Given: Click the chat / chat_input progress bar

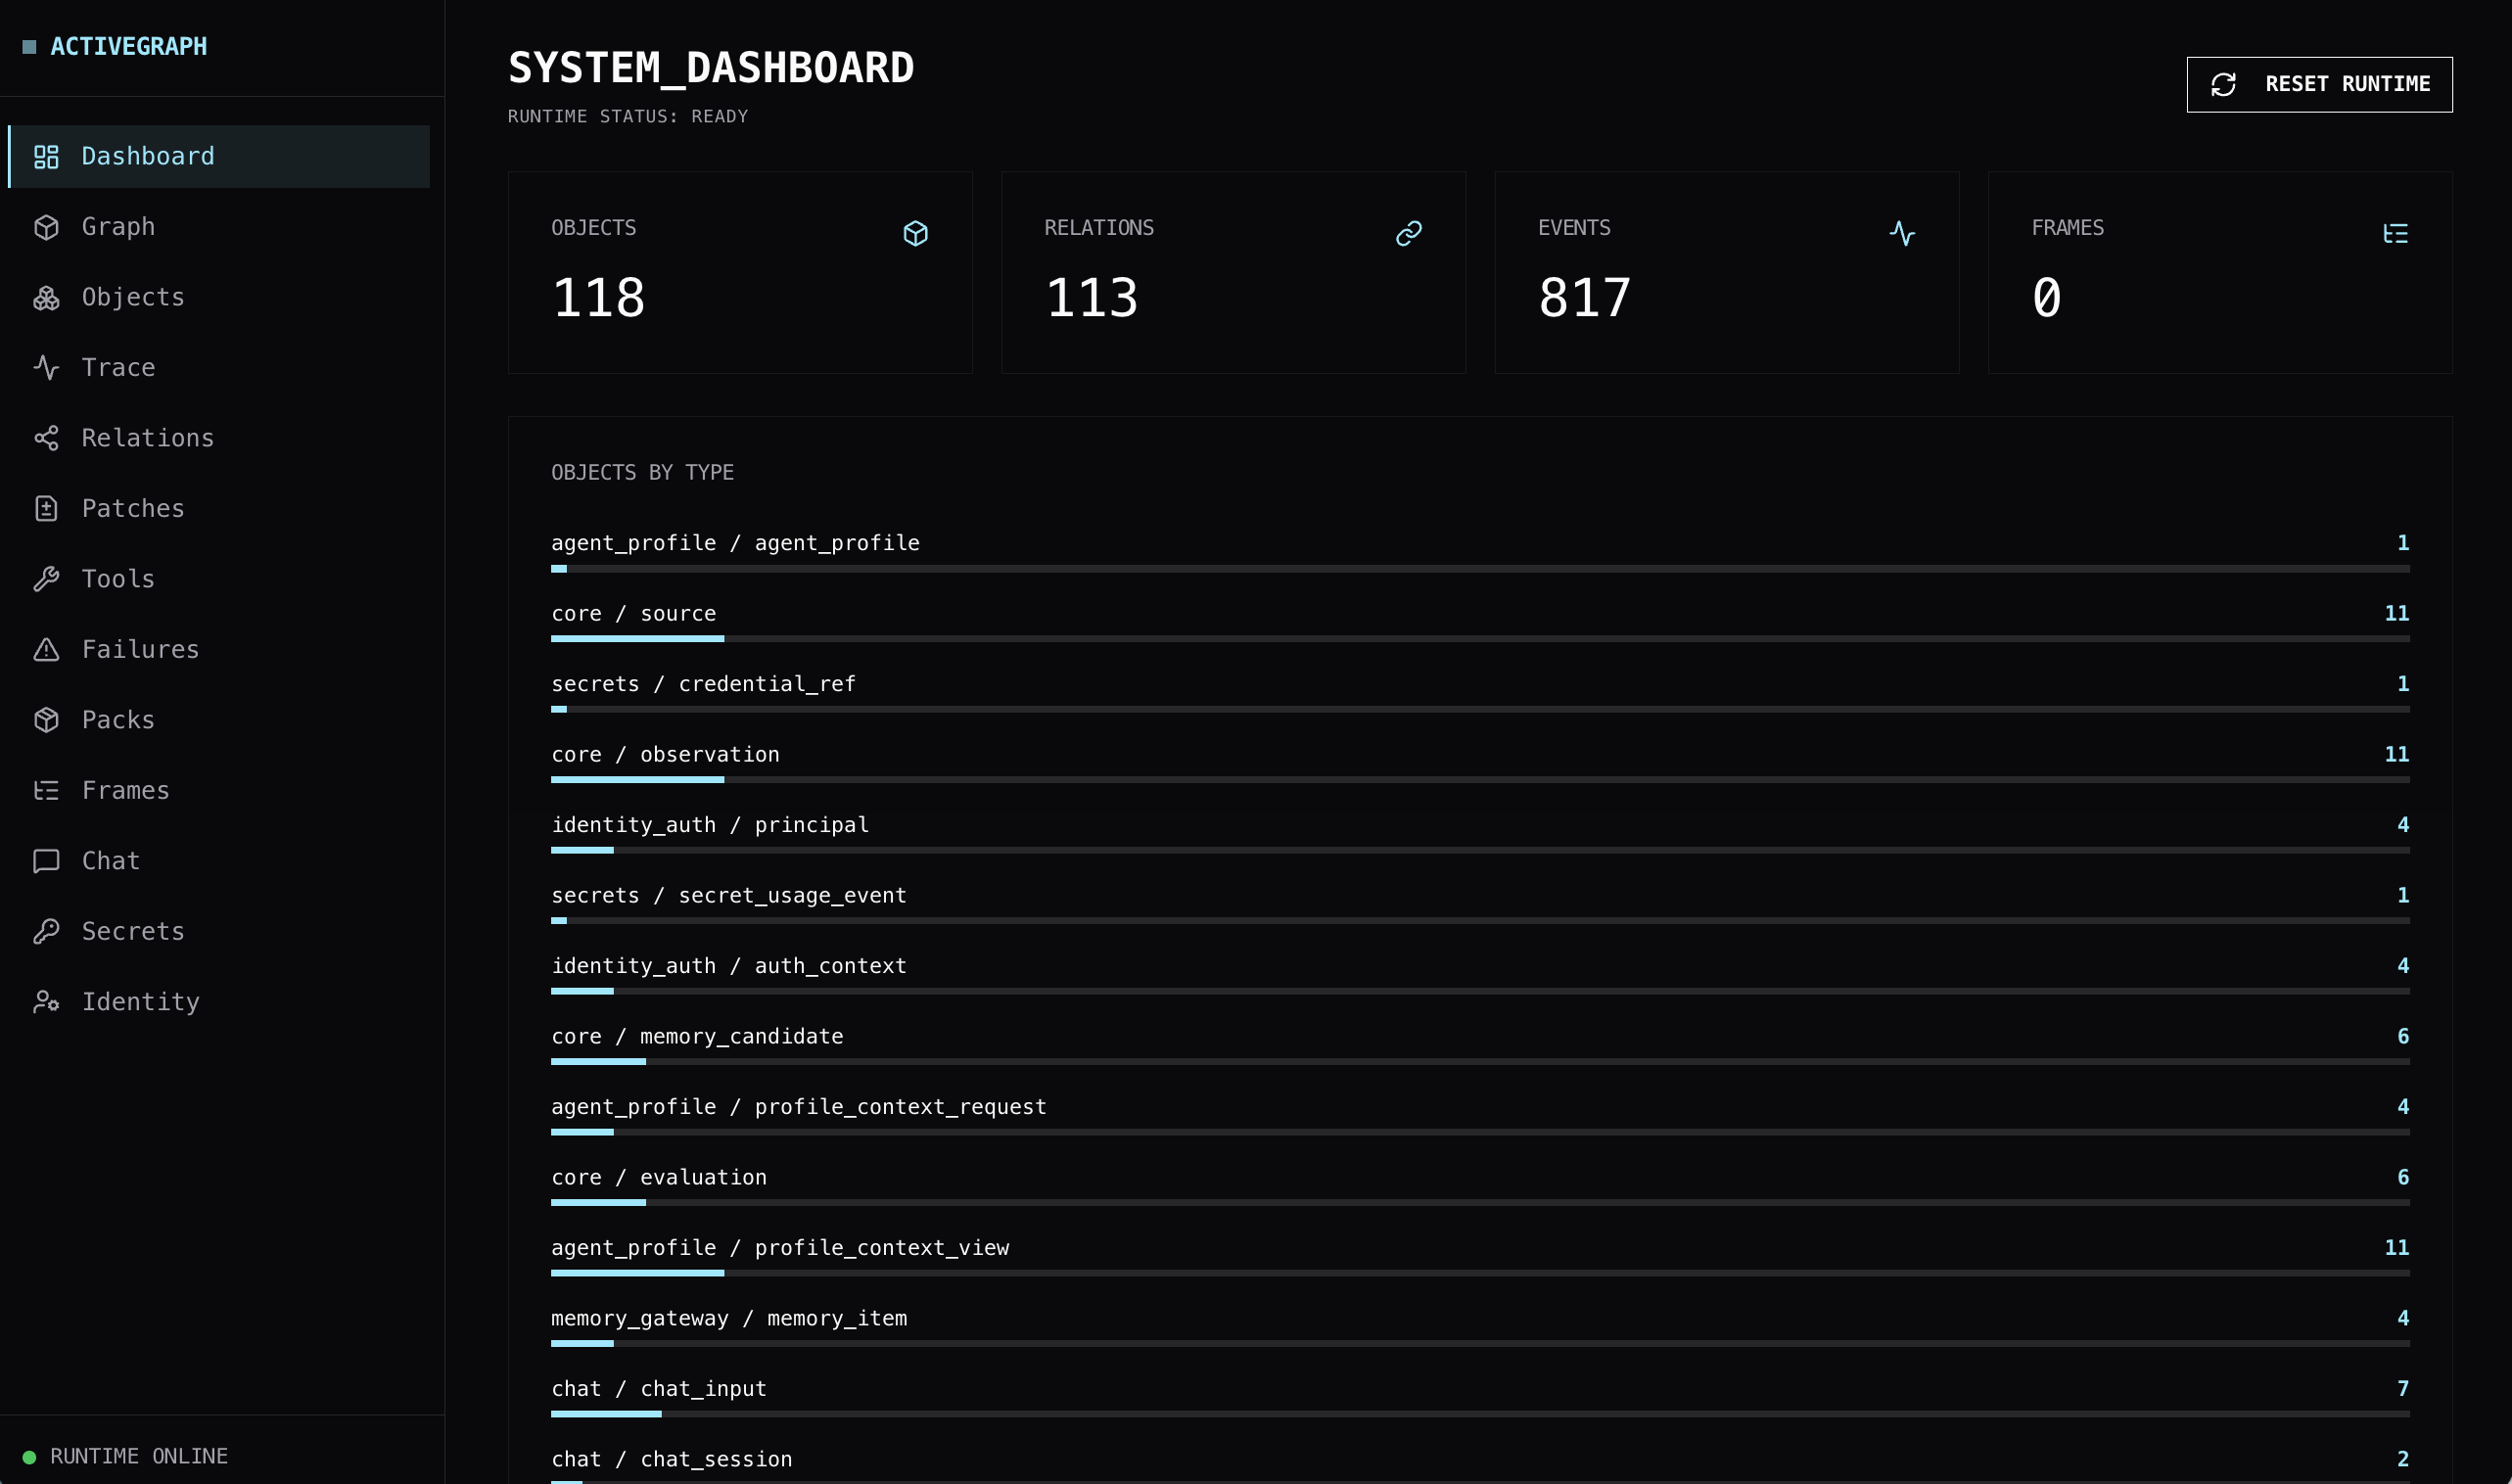Looking at the screenshot, I should (1480, 1414).
